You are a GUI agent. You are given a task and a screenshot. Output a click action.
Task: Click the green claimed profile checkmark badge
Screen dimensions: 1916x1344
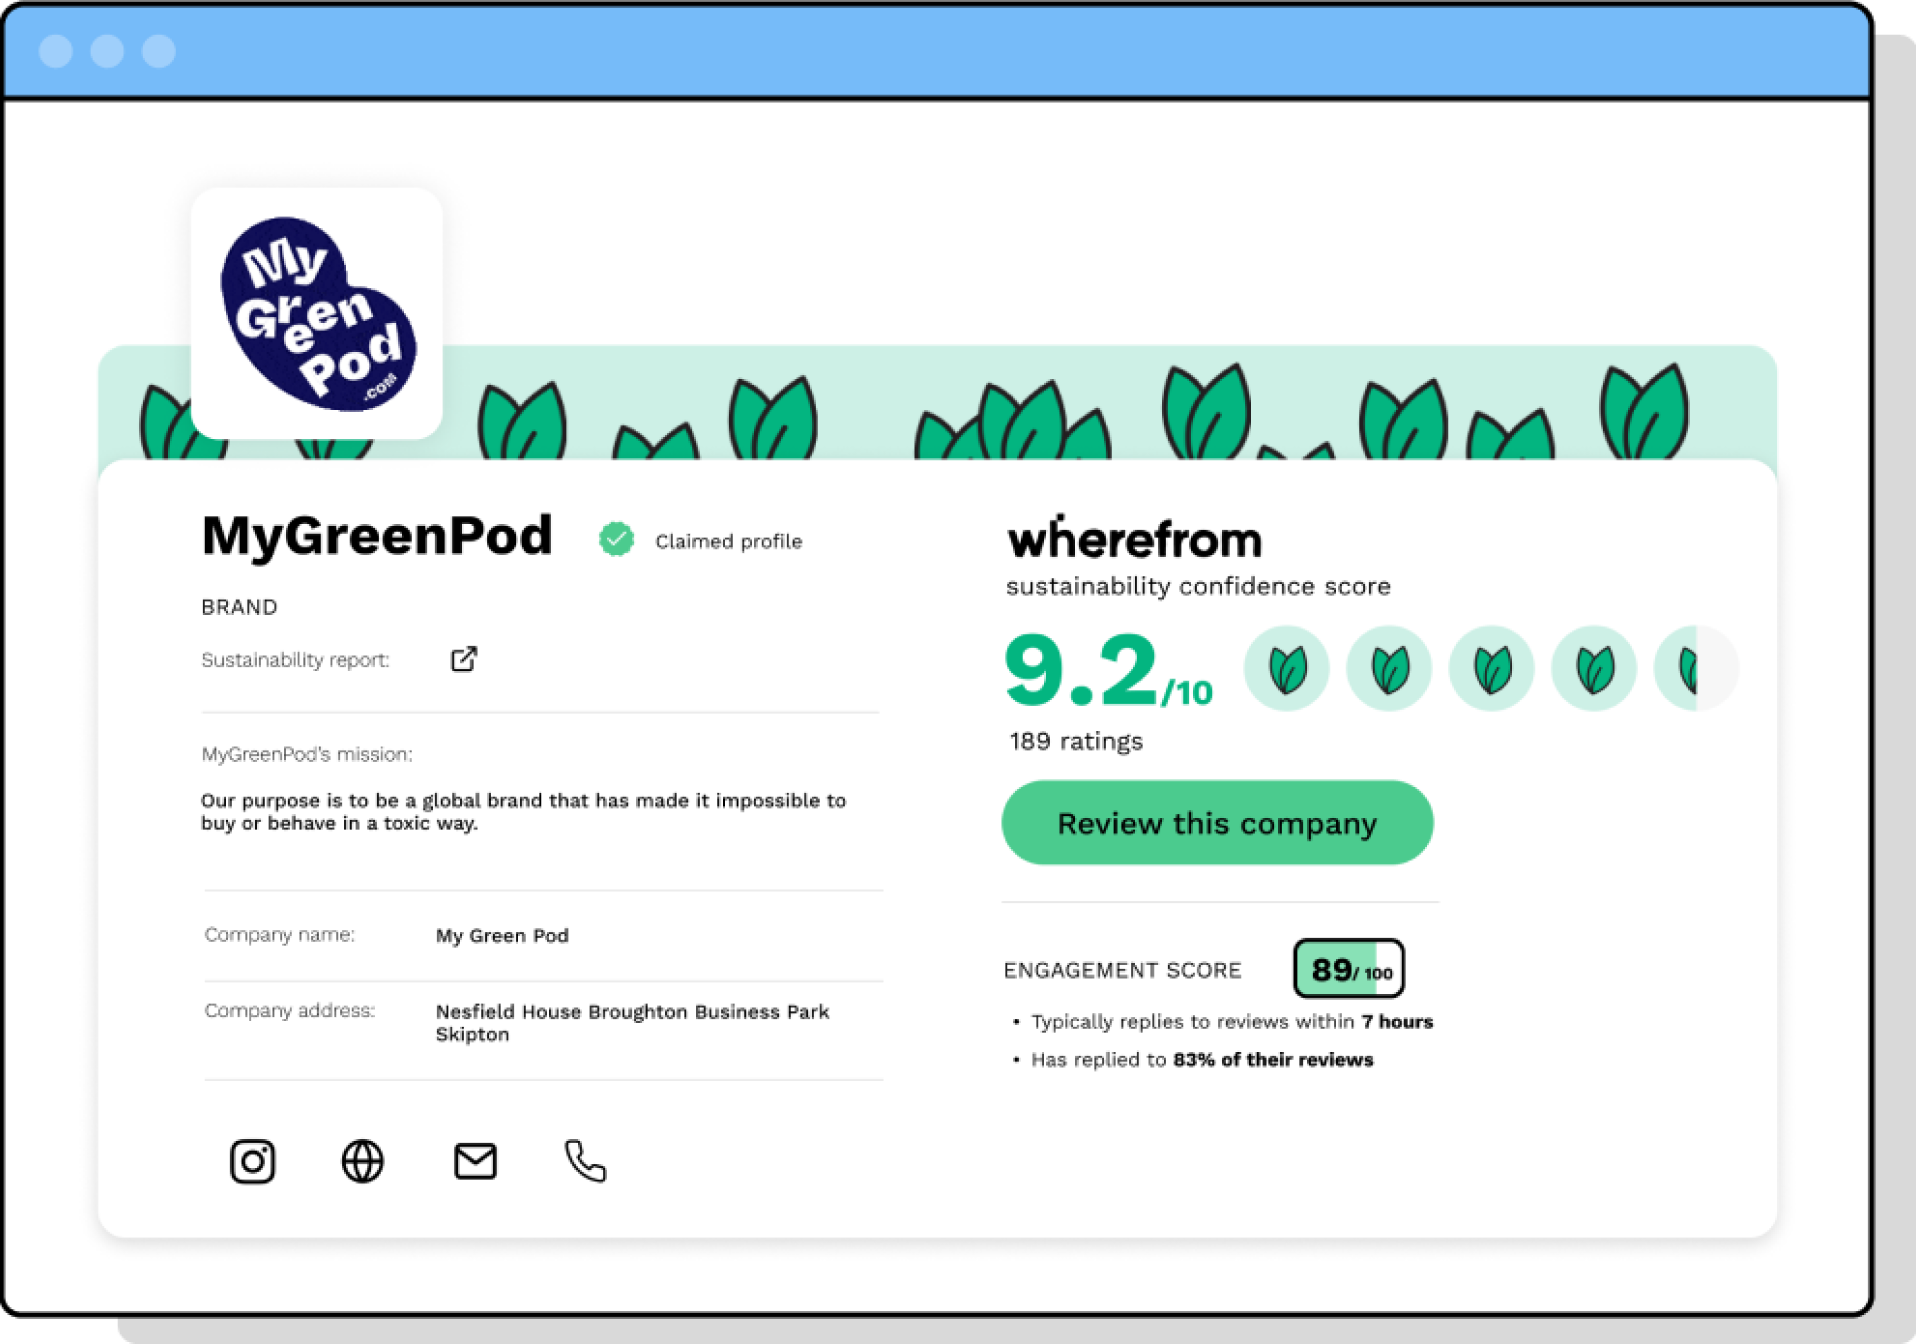(x=616, y=539)
